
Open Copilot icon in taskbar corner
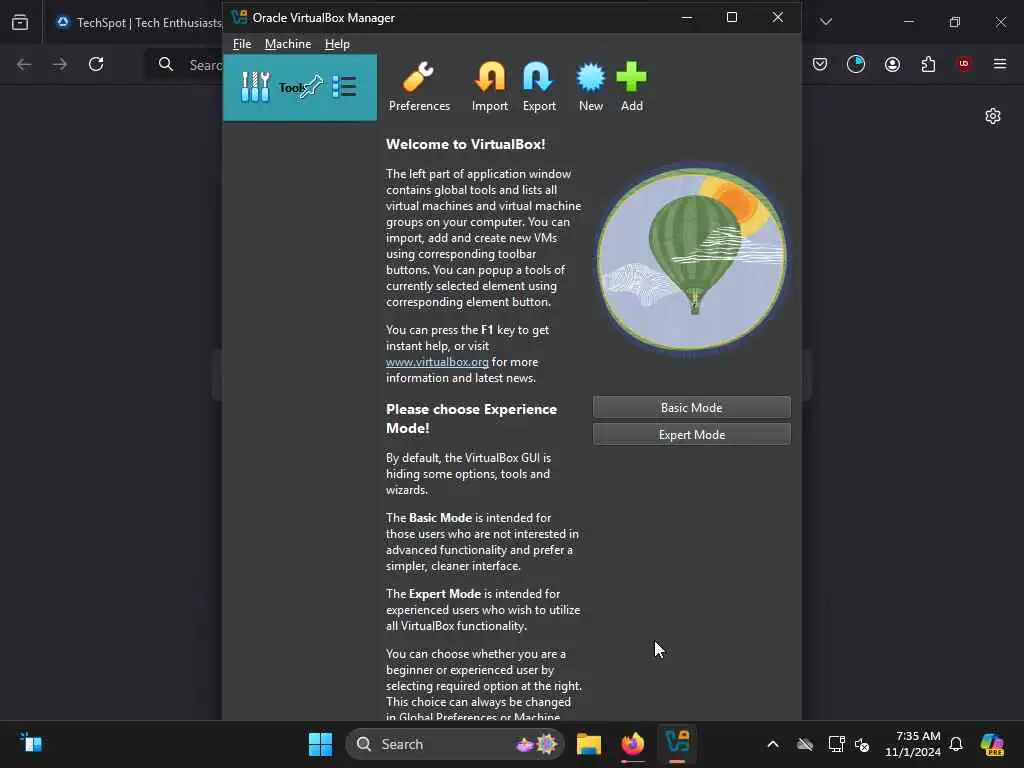click(992, 744)
